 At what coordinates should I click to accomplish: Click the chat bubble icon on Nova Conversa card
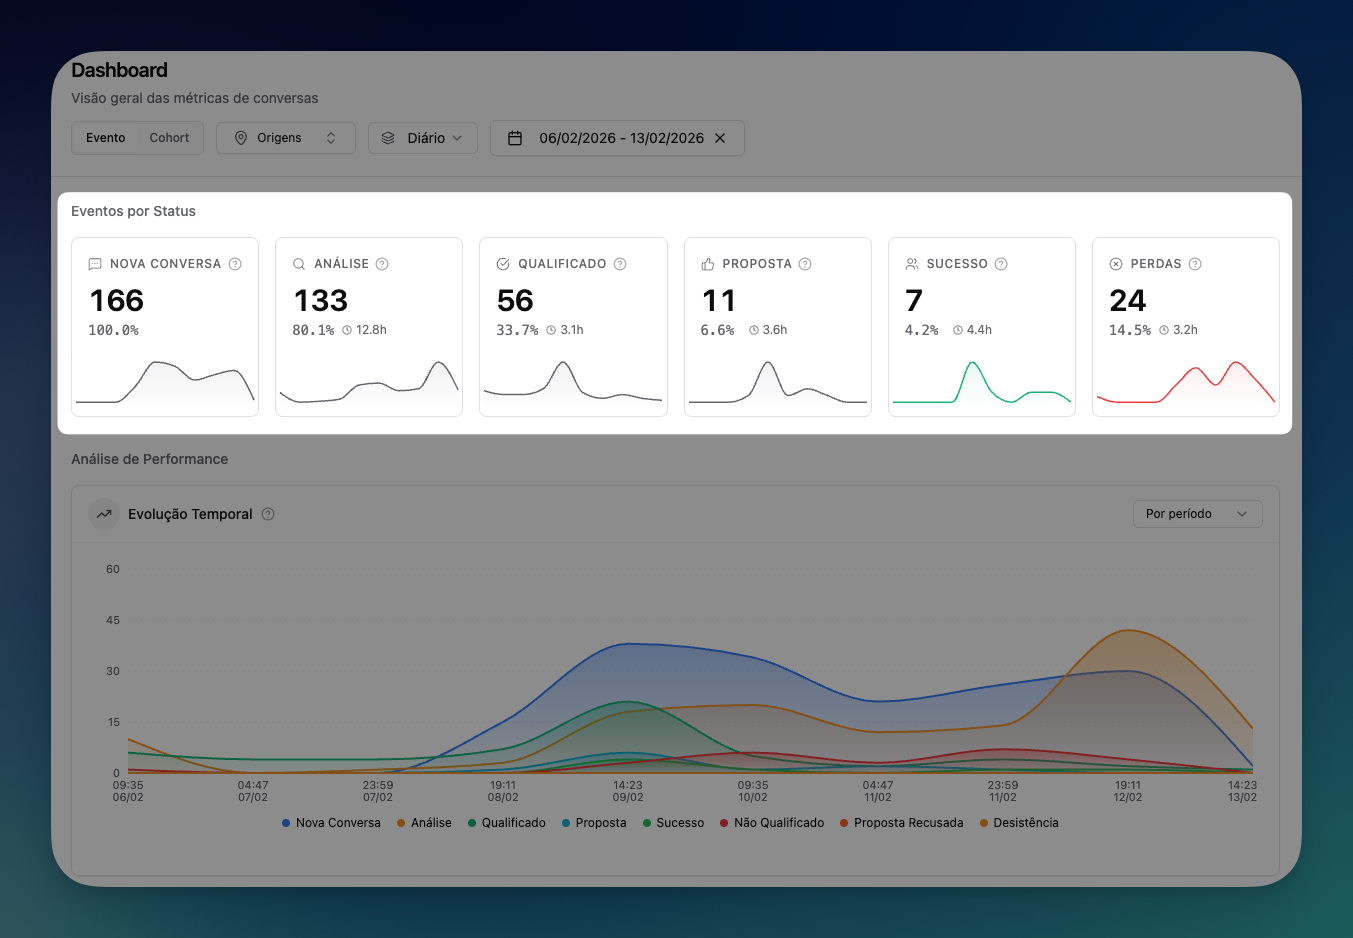(94, 263)
